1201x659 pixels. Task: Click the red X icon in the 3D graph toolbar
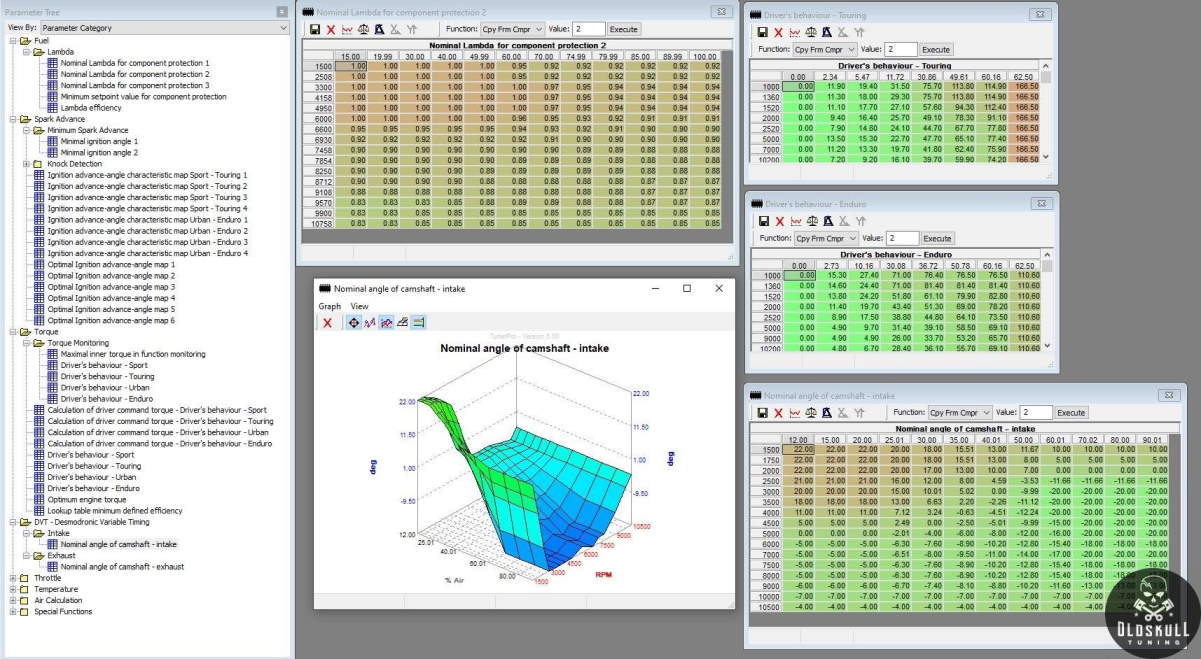point(327,323)
